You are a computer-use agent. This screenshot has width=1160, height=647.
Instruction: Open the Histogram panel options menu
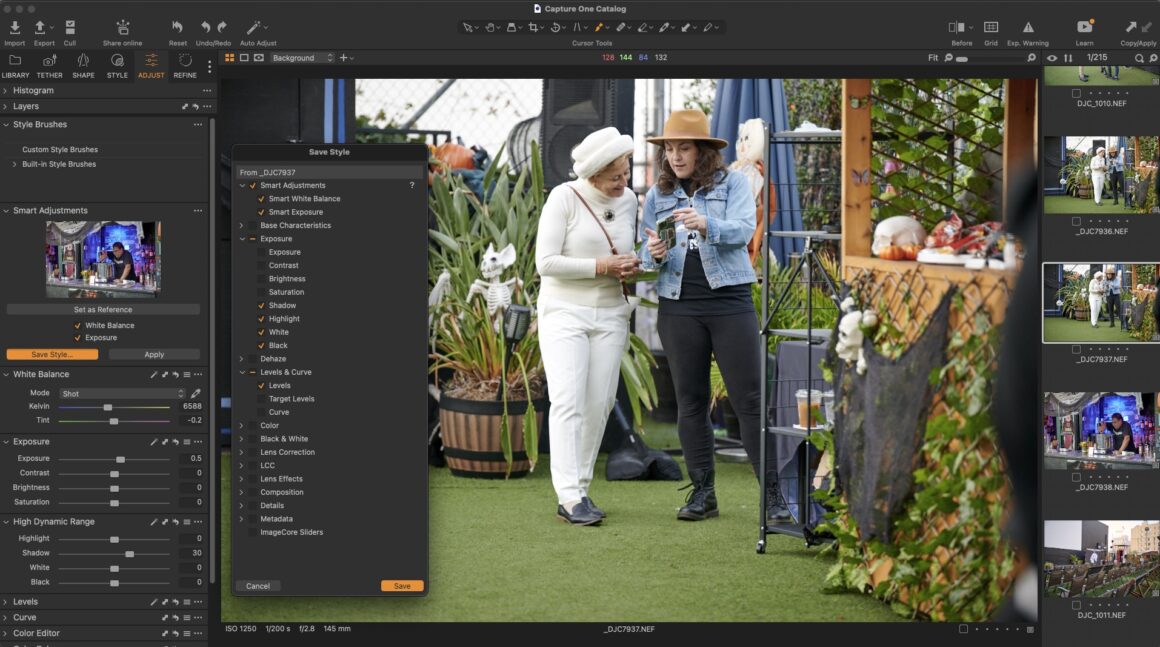(x=207, y=90)
